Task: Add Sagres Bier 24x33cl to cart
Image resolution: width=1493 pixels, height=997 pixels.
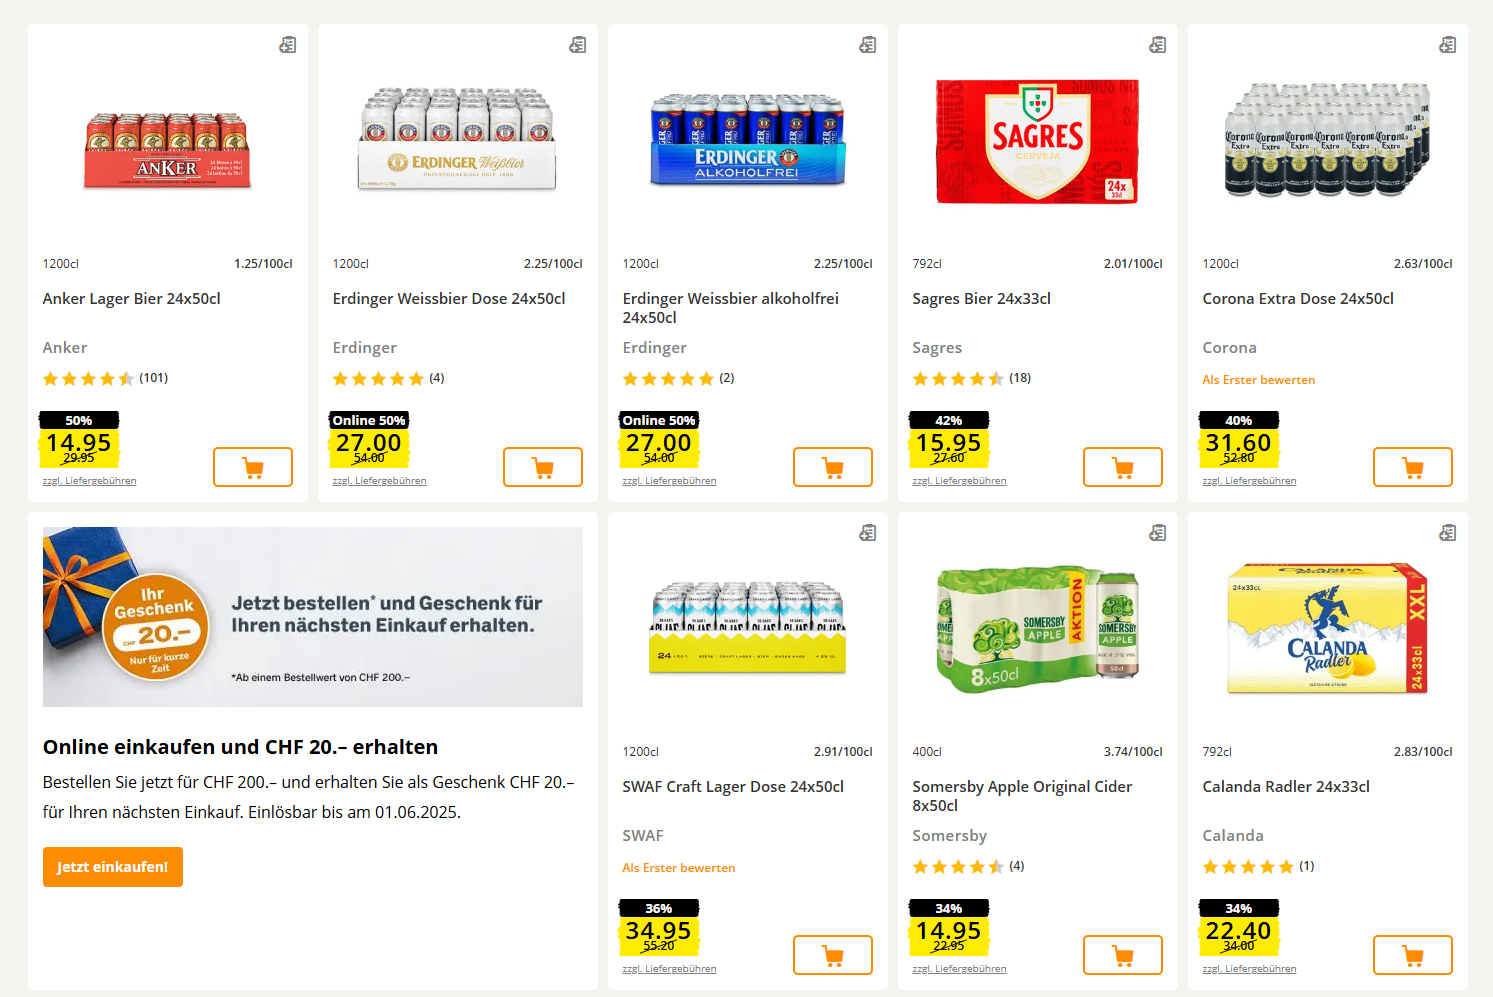Action: pyautogui.click(x=1123, y=467)
